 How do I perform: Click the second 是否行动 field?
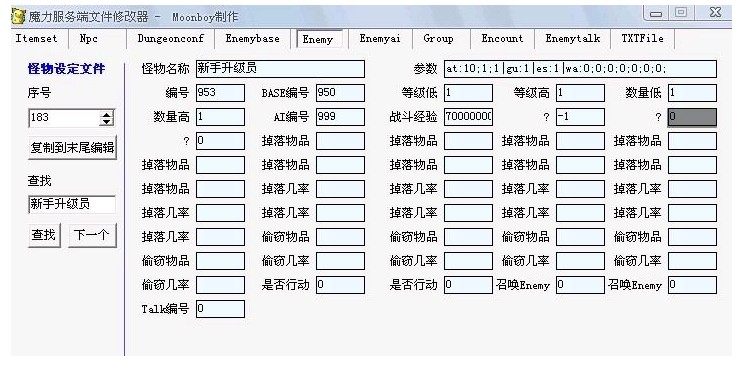pyautogui.click(x=468, y=285)
